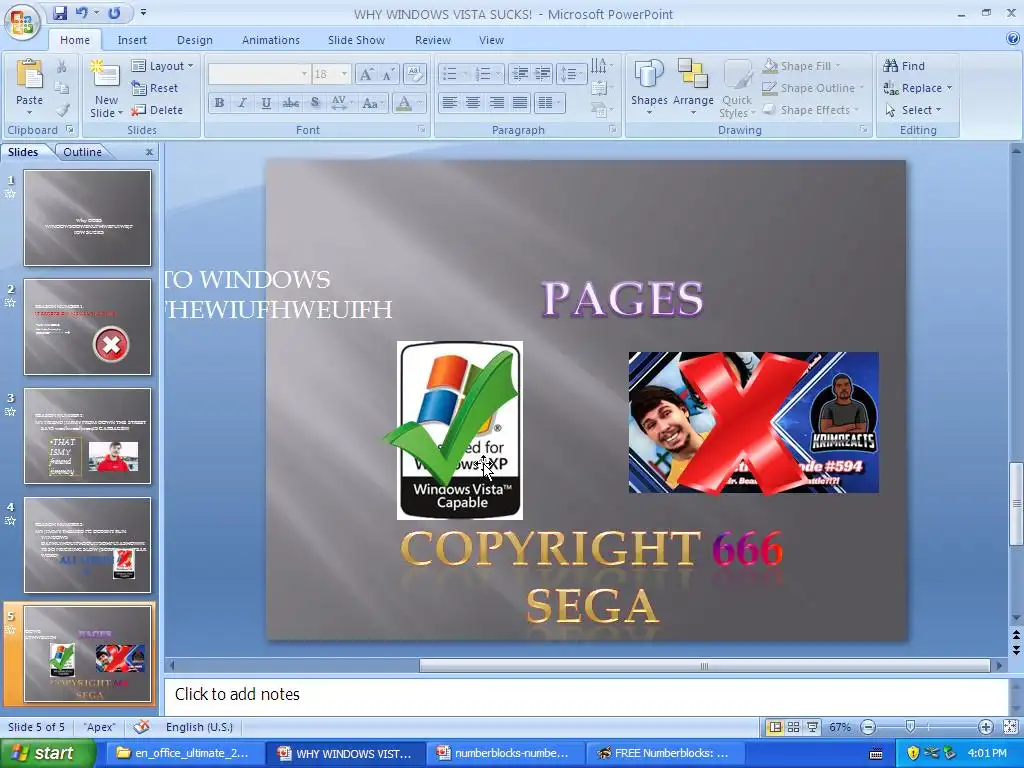Switch to the Slide Show ribbon tab
The height and width of the screenshot is (768, 1024).
click(x=356, y=40)
